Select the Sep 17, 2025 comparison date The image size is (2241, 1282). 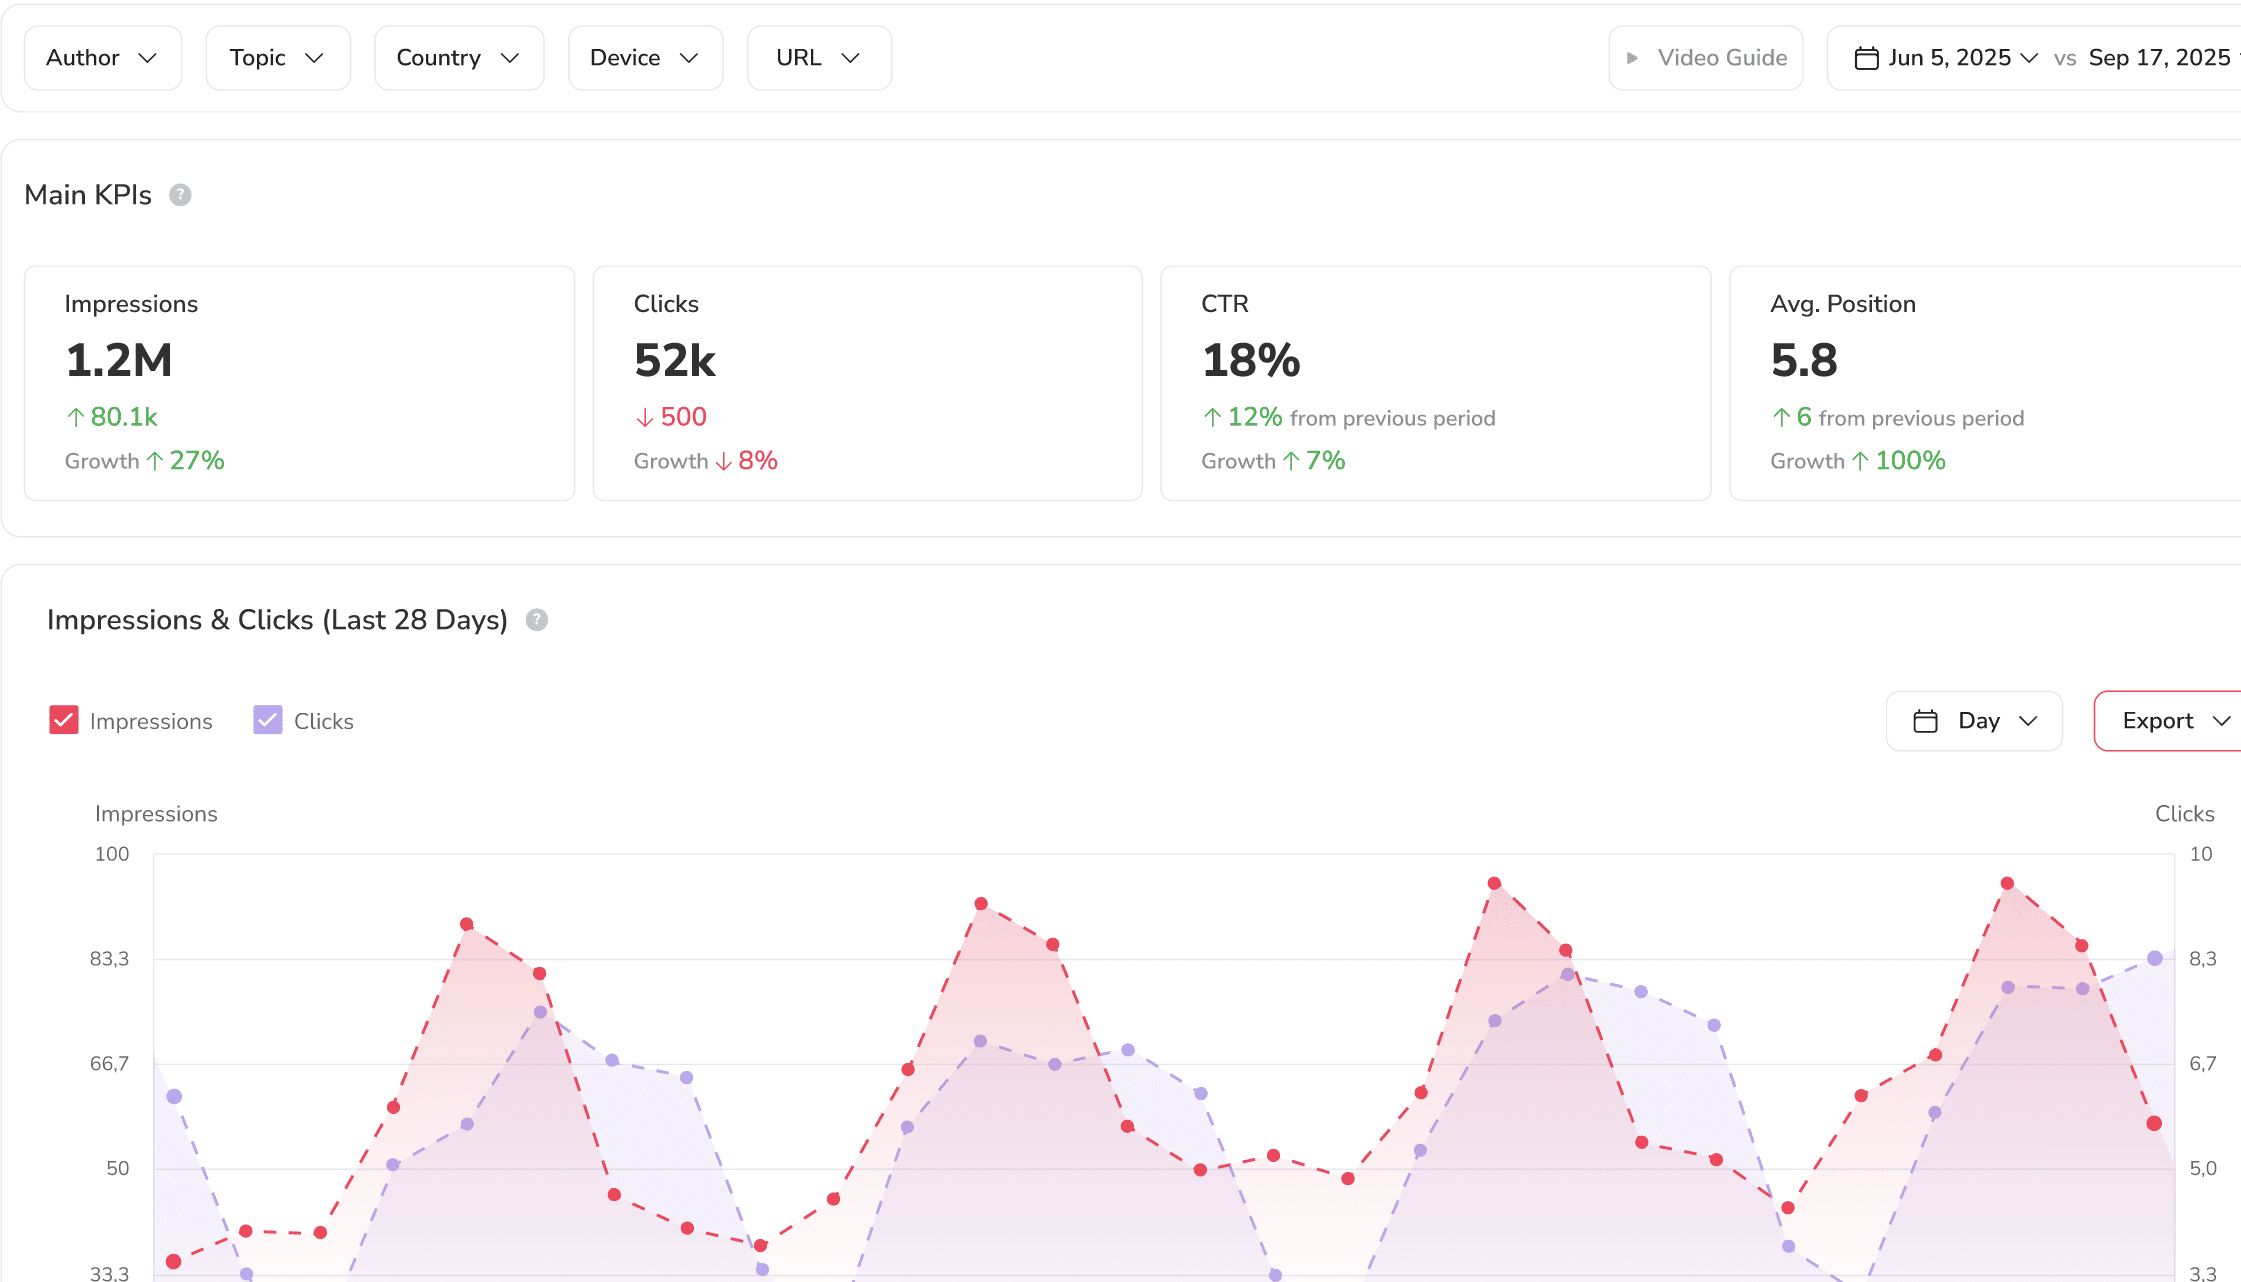pos(2160,58)
